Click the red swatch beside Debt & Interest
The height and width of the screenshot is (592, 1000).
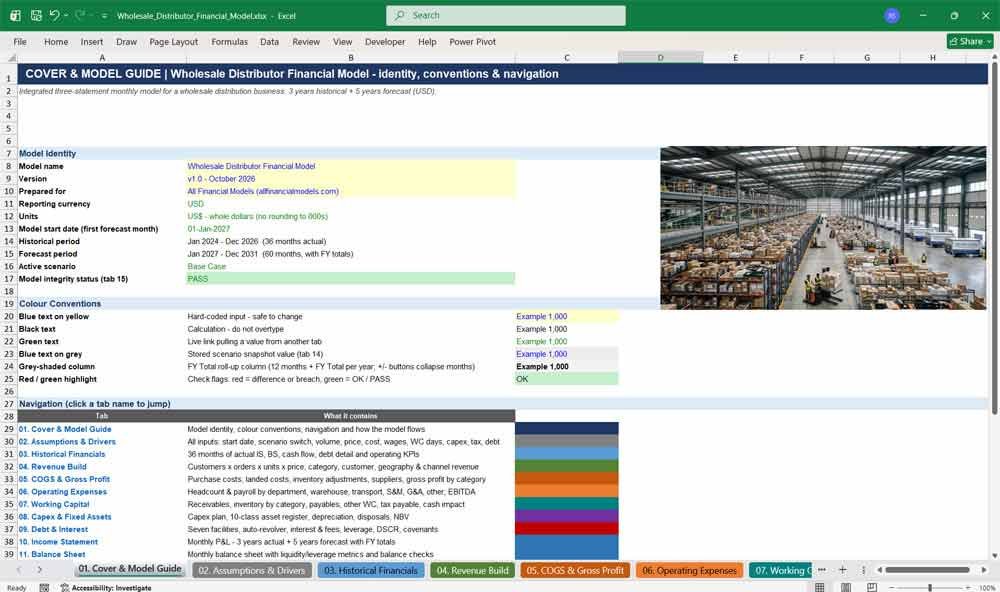(x=567, y=529)
